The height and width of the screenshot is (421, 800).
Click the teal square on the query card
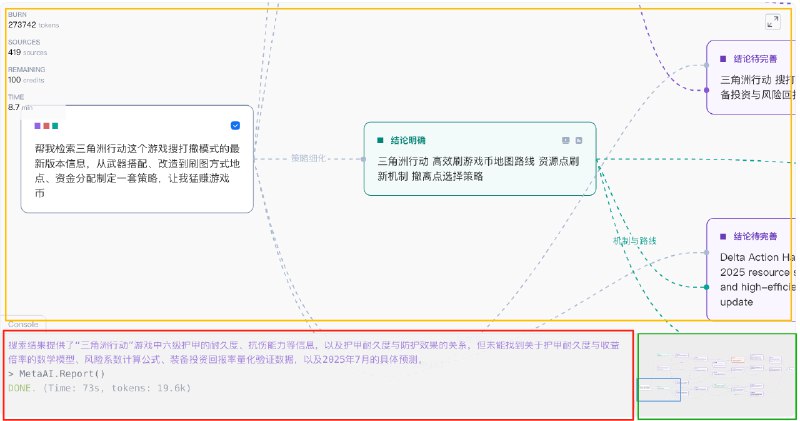coord(55,126)
